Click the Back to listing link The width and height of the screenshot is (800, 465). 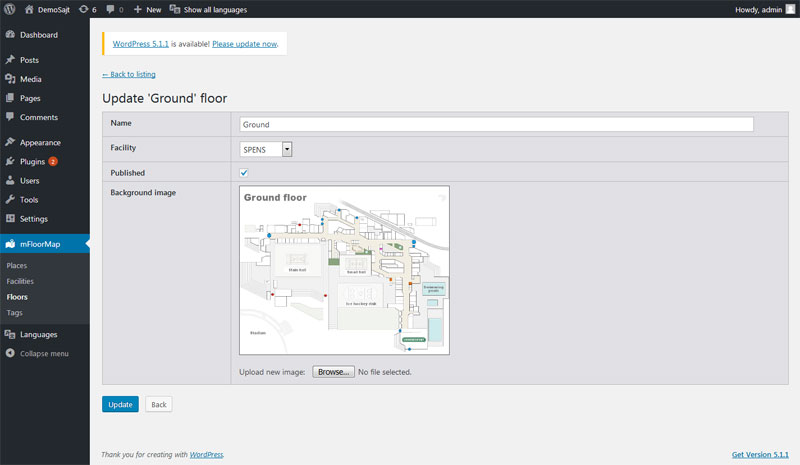128,74
